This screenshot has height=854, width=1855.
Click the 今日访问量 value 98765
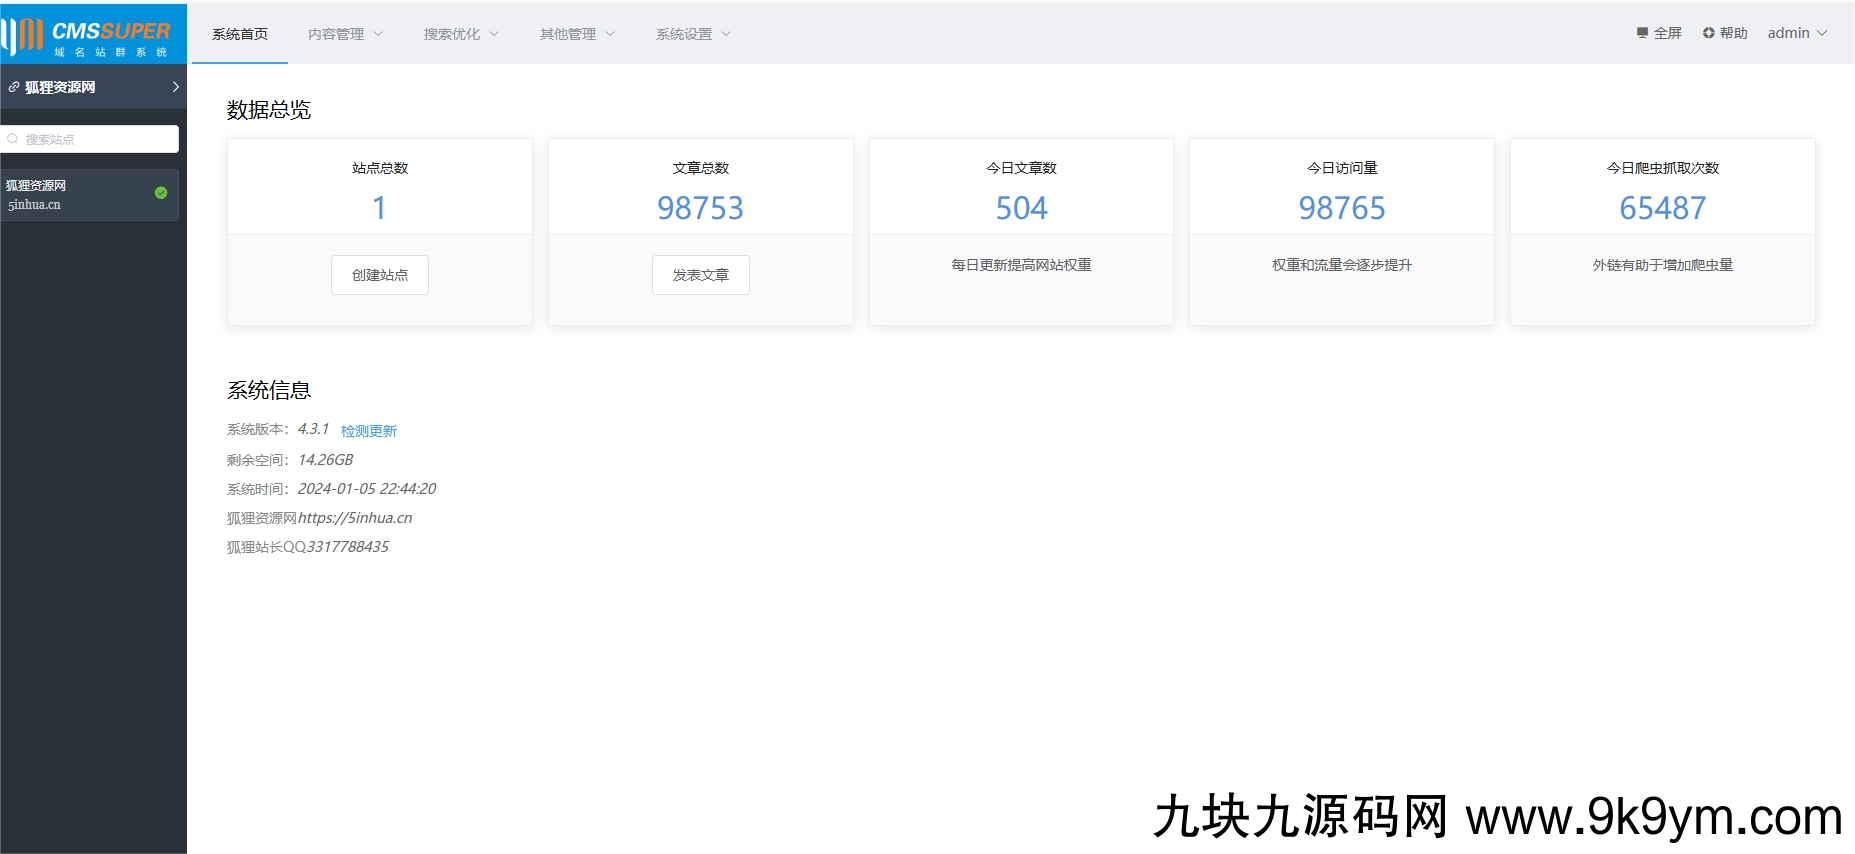coord(1341,208)
